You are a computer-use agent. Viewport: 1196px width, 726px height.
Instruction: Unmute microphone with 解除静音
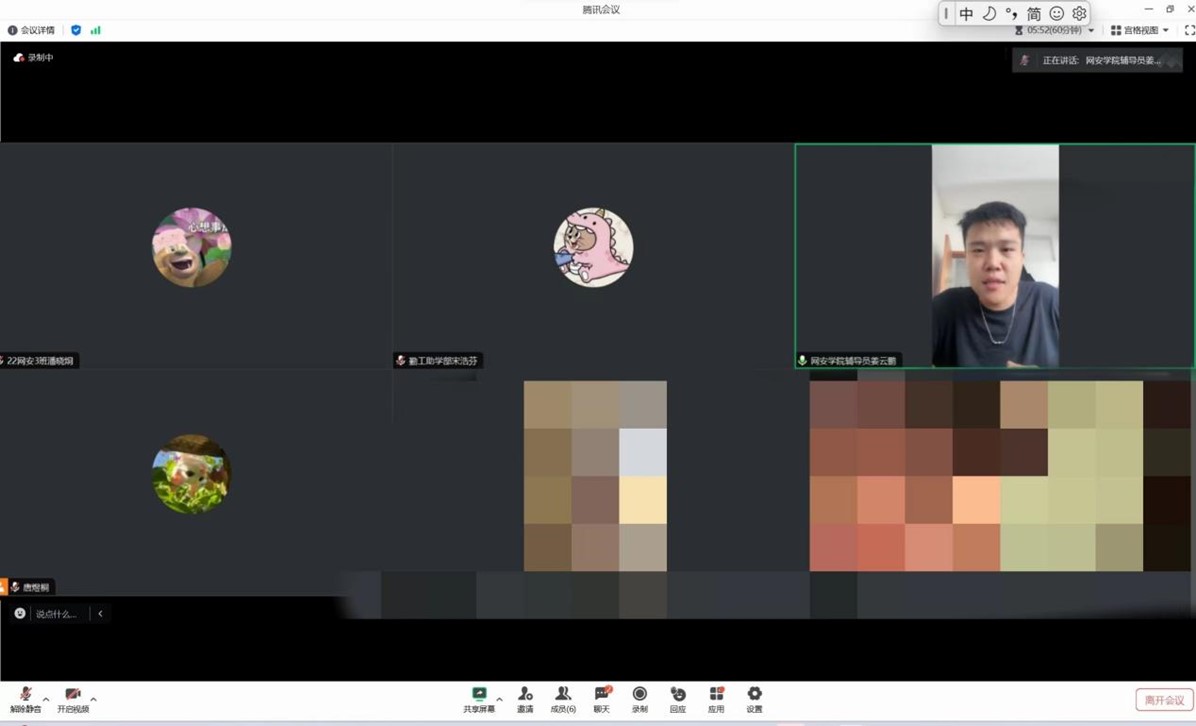coord(25,699)
